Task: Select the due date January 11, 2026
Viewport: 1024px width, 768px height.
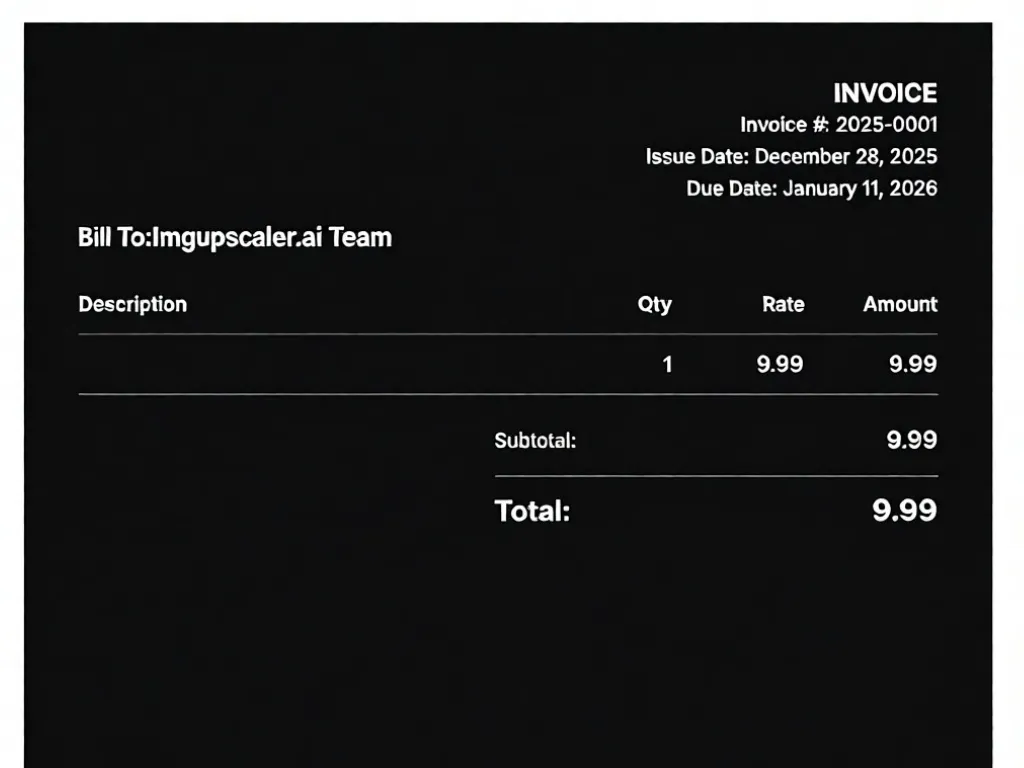Action: tap(860, 188)
